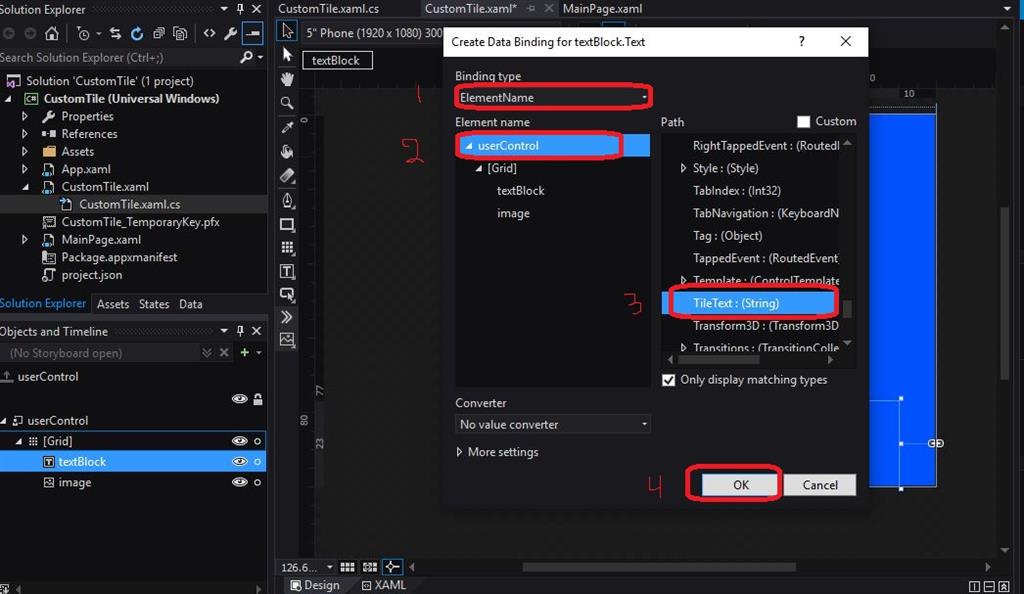Select the Rectangle shape tool

coord(287,224)
